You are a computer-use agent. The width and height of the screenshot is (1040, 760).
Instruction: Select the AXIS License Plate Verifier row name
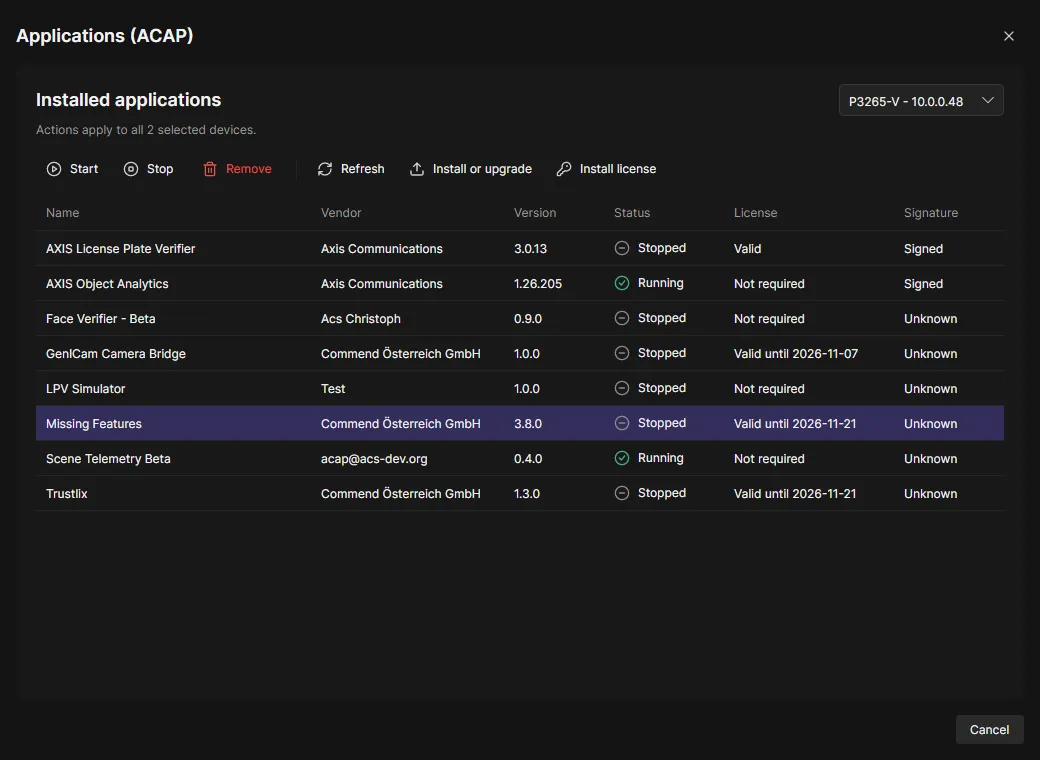pyautogui.click(x=121, y=249)
